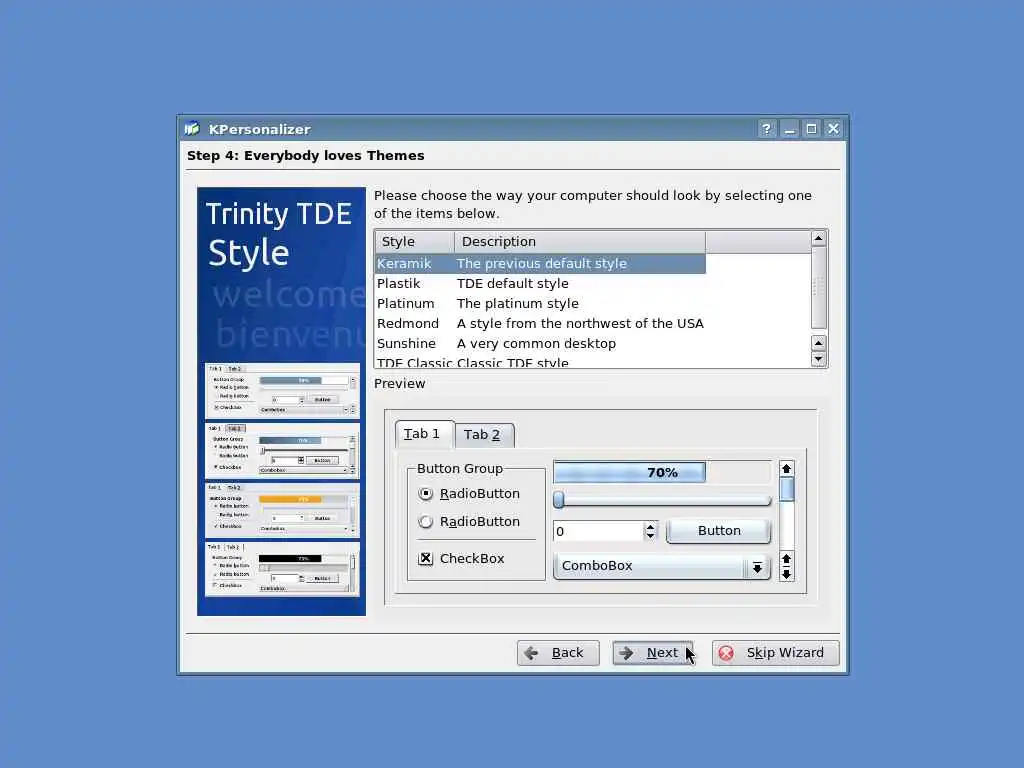Decrease the spin box value with down arrow
1024x768 pixels.
pyautogui.click(x=650, y=536)
